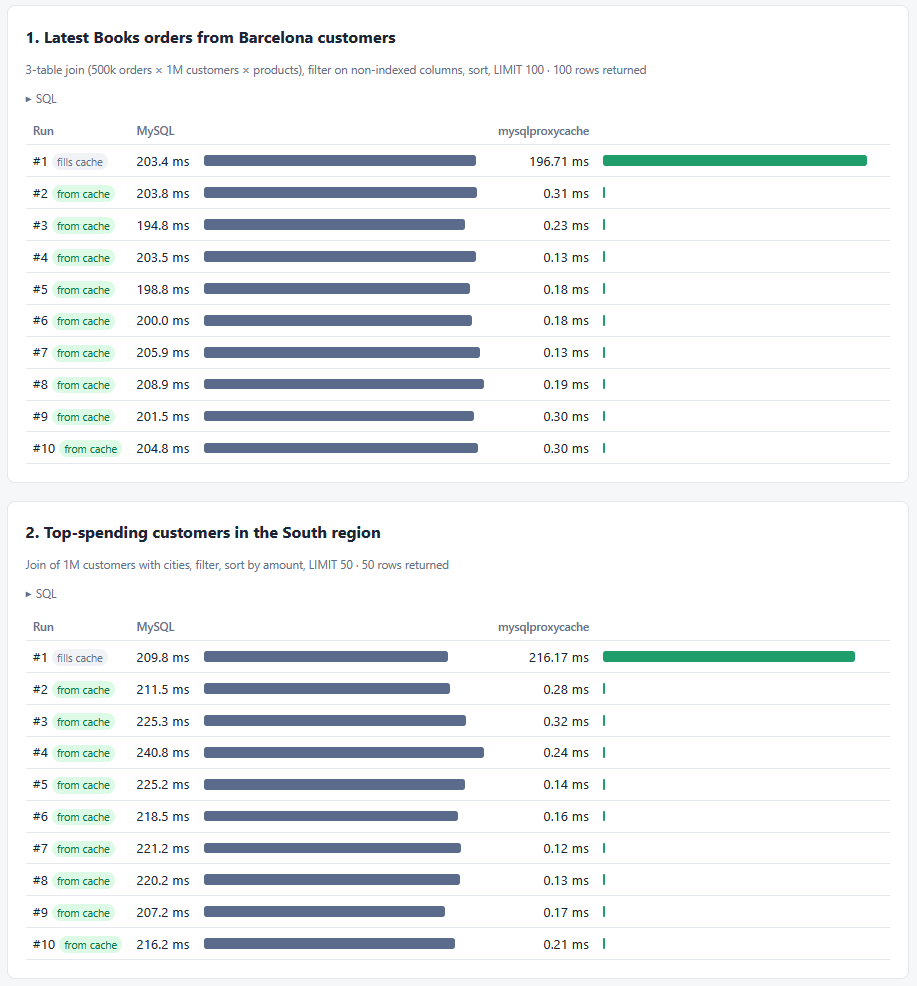Click the mysqlproxycache value 0.12 ms

pyautogui.click(x=566, y=848)
